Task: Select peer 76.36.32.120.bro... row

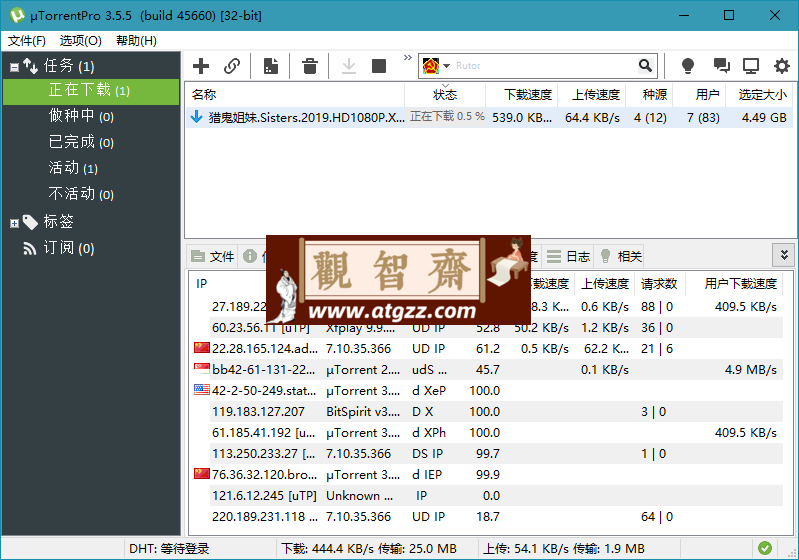Action: click(487, 475)
